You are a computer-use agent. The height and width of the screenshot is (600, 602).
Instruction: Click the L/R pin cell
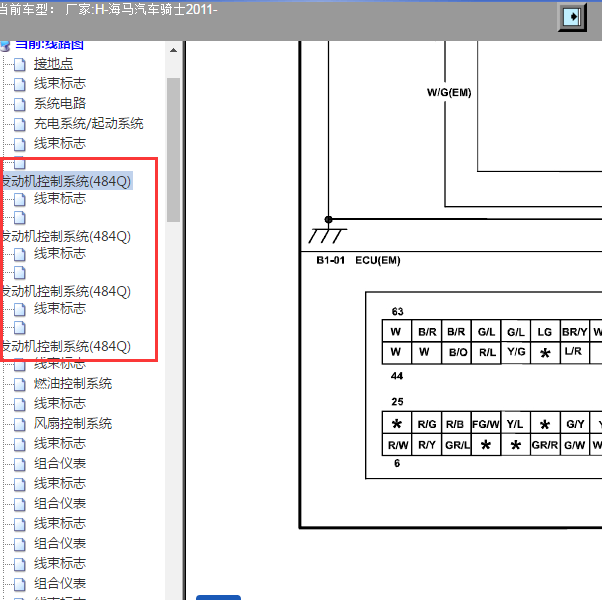[x=575, y=352]
